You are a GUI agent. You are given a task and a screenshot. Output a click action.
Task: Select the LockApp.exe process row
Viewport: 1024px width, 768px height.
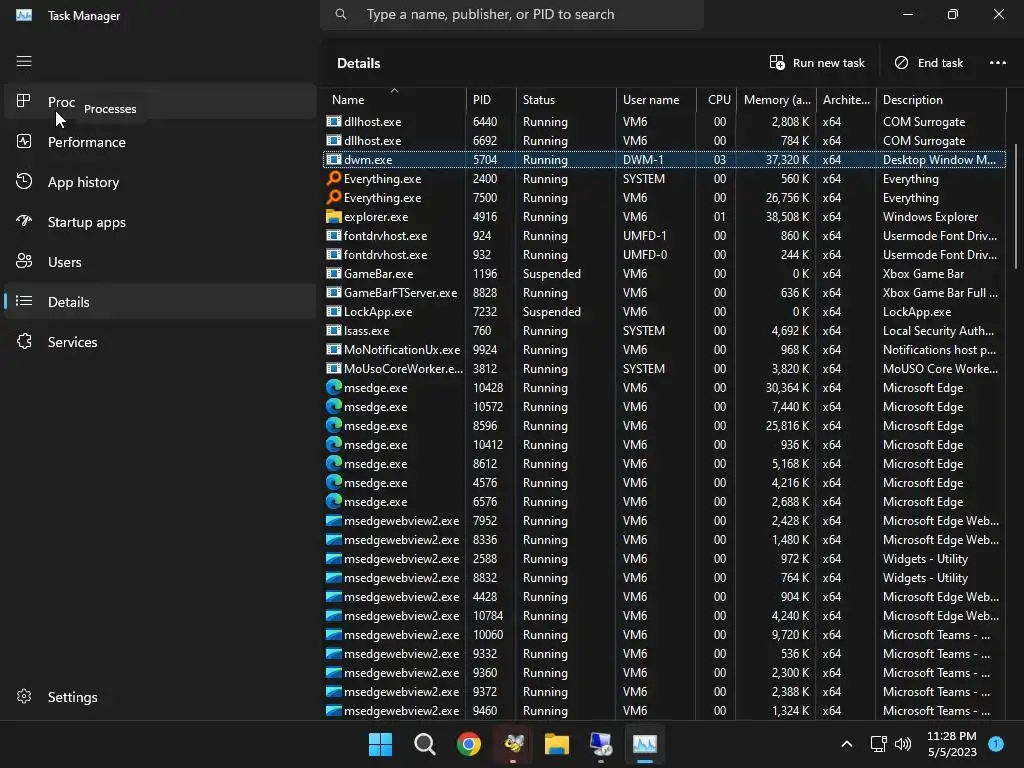[664, 312]
